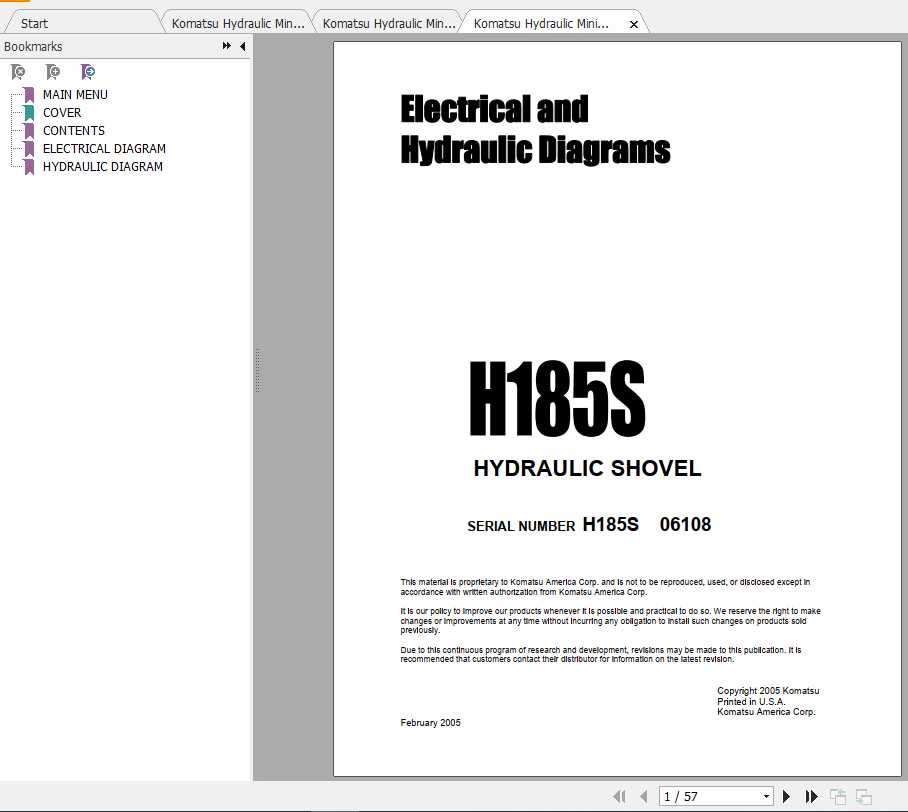This screenshot has height=812, width=908.
Task: Click the "February 2005" date text
Action: (430, 723)
